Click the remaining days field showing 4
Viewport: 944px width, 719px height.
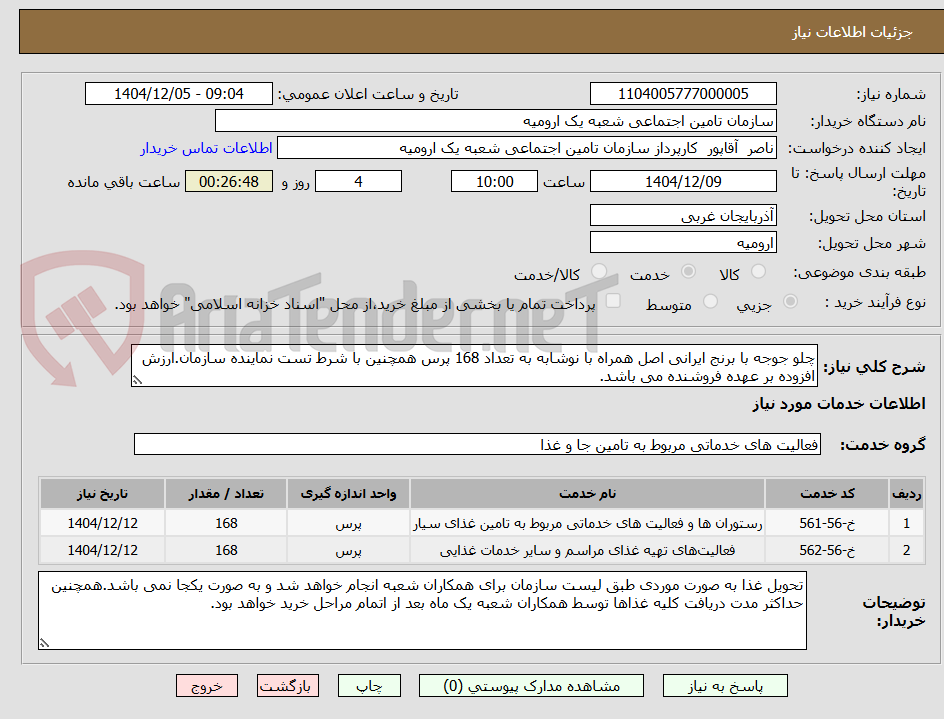[x=358, y=181]
